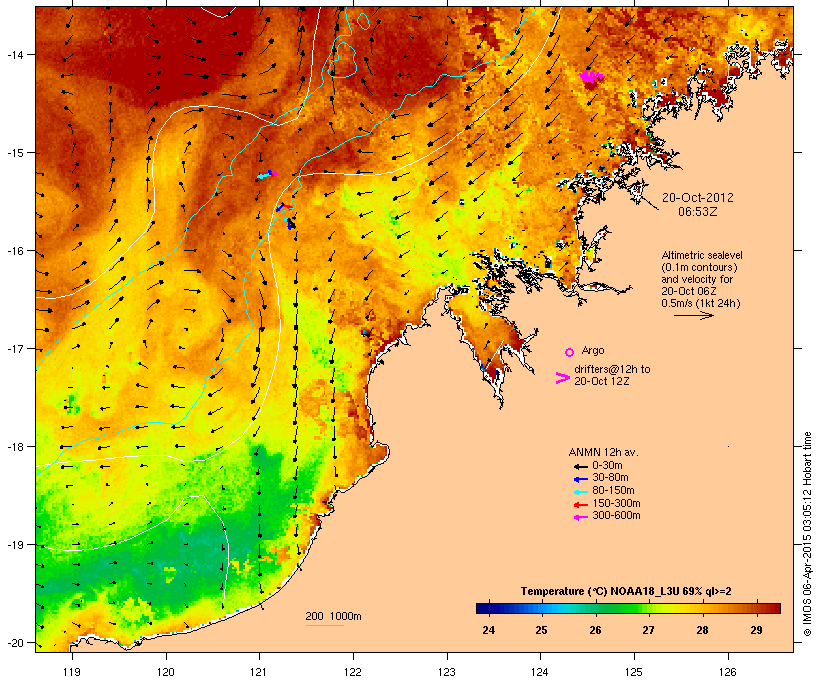820x680 pixels.
Task: Click the -14 latitude axis label
Action: (x=14, y=55)
